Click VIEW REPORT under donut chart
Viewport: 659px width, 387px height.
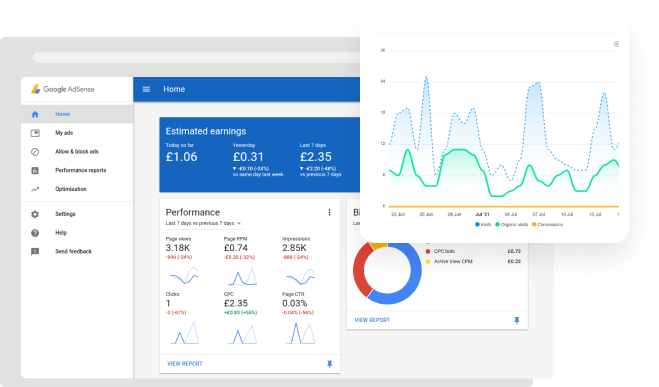[372, 320]
